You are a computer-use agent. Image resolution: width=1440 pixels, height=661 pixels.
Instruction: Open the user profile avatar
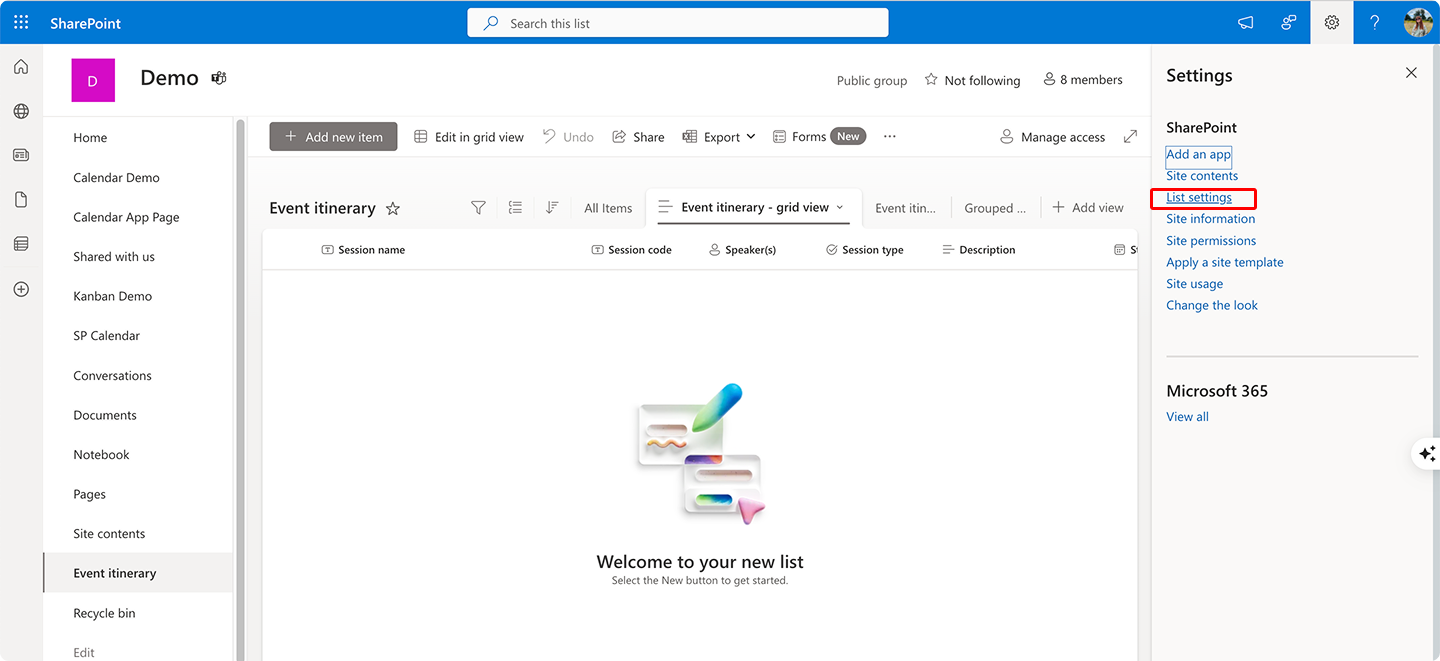(x=1418, y=22)
